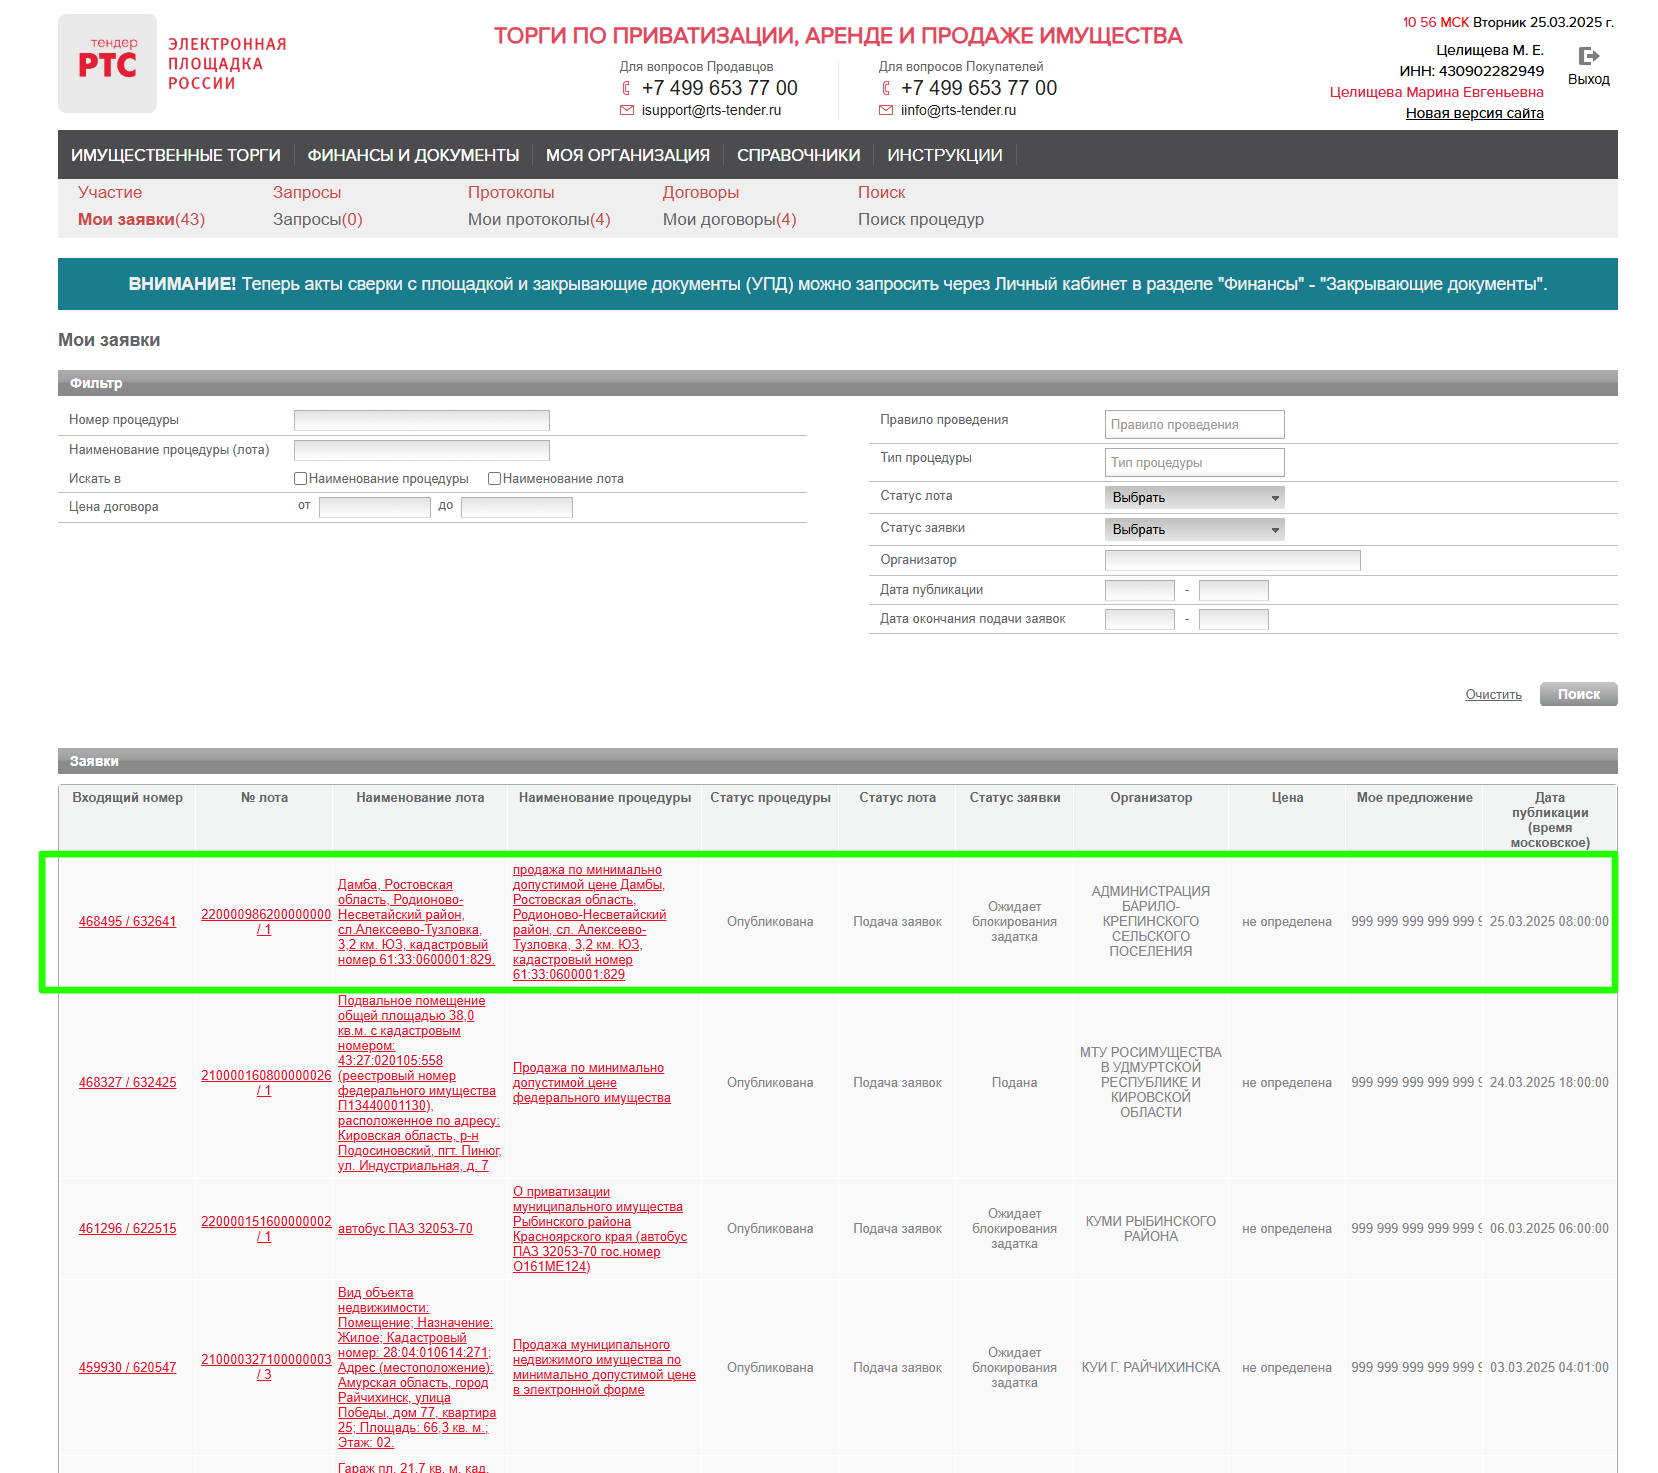The image size is (1658, 1473).
Task: Click organizer cell 'КУИ Г. РАЙЧИХИНСКА'
Action: tap(1151, 1367)
